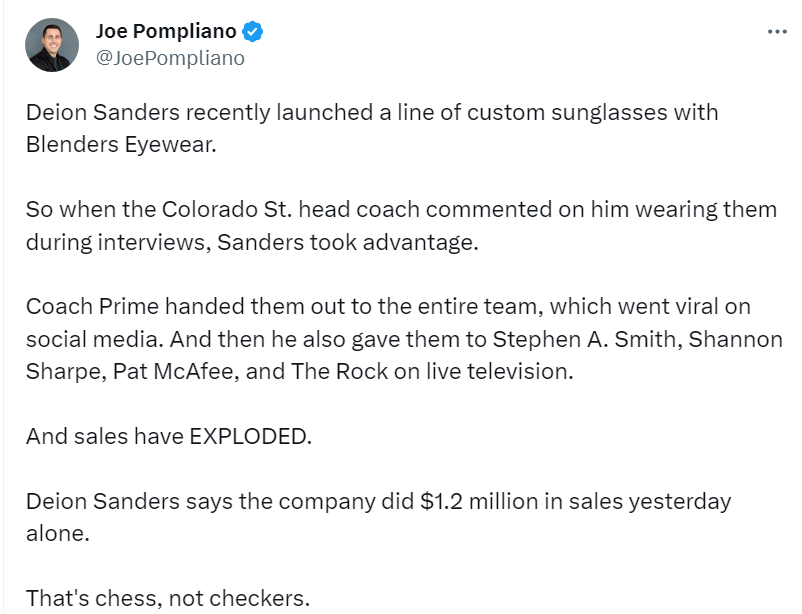Viewport: 802px width, 614px height.
Task: Click the line "That's chess, not checkers."
Action: pos(167,598)
